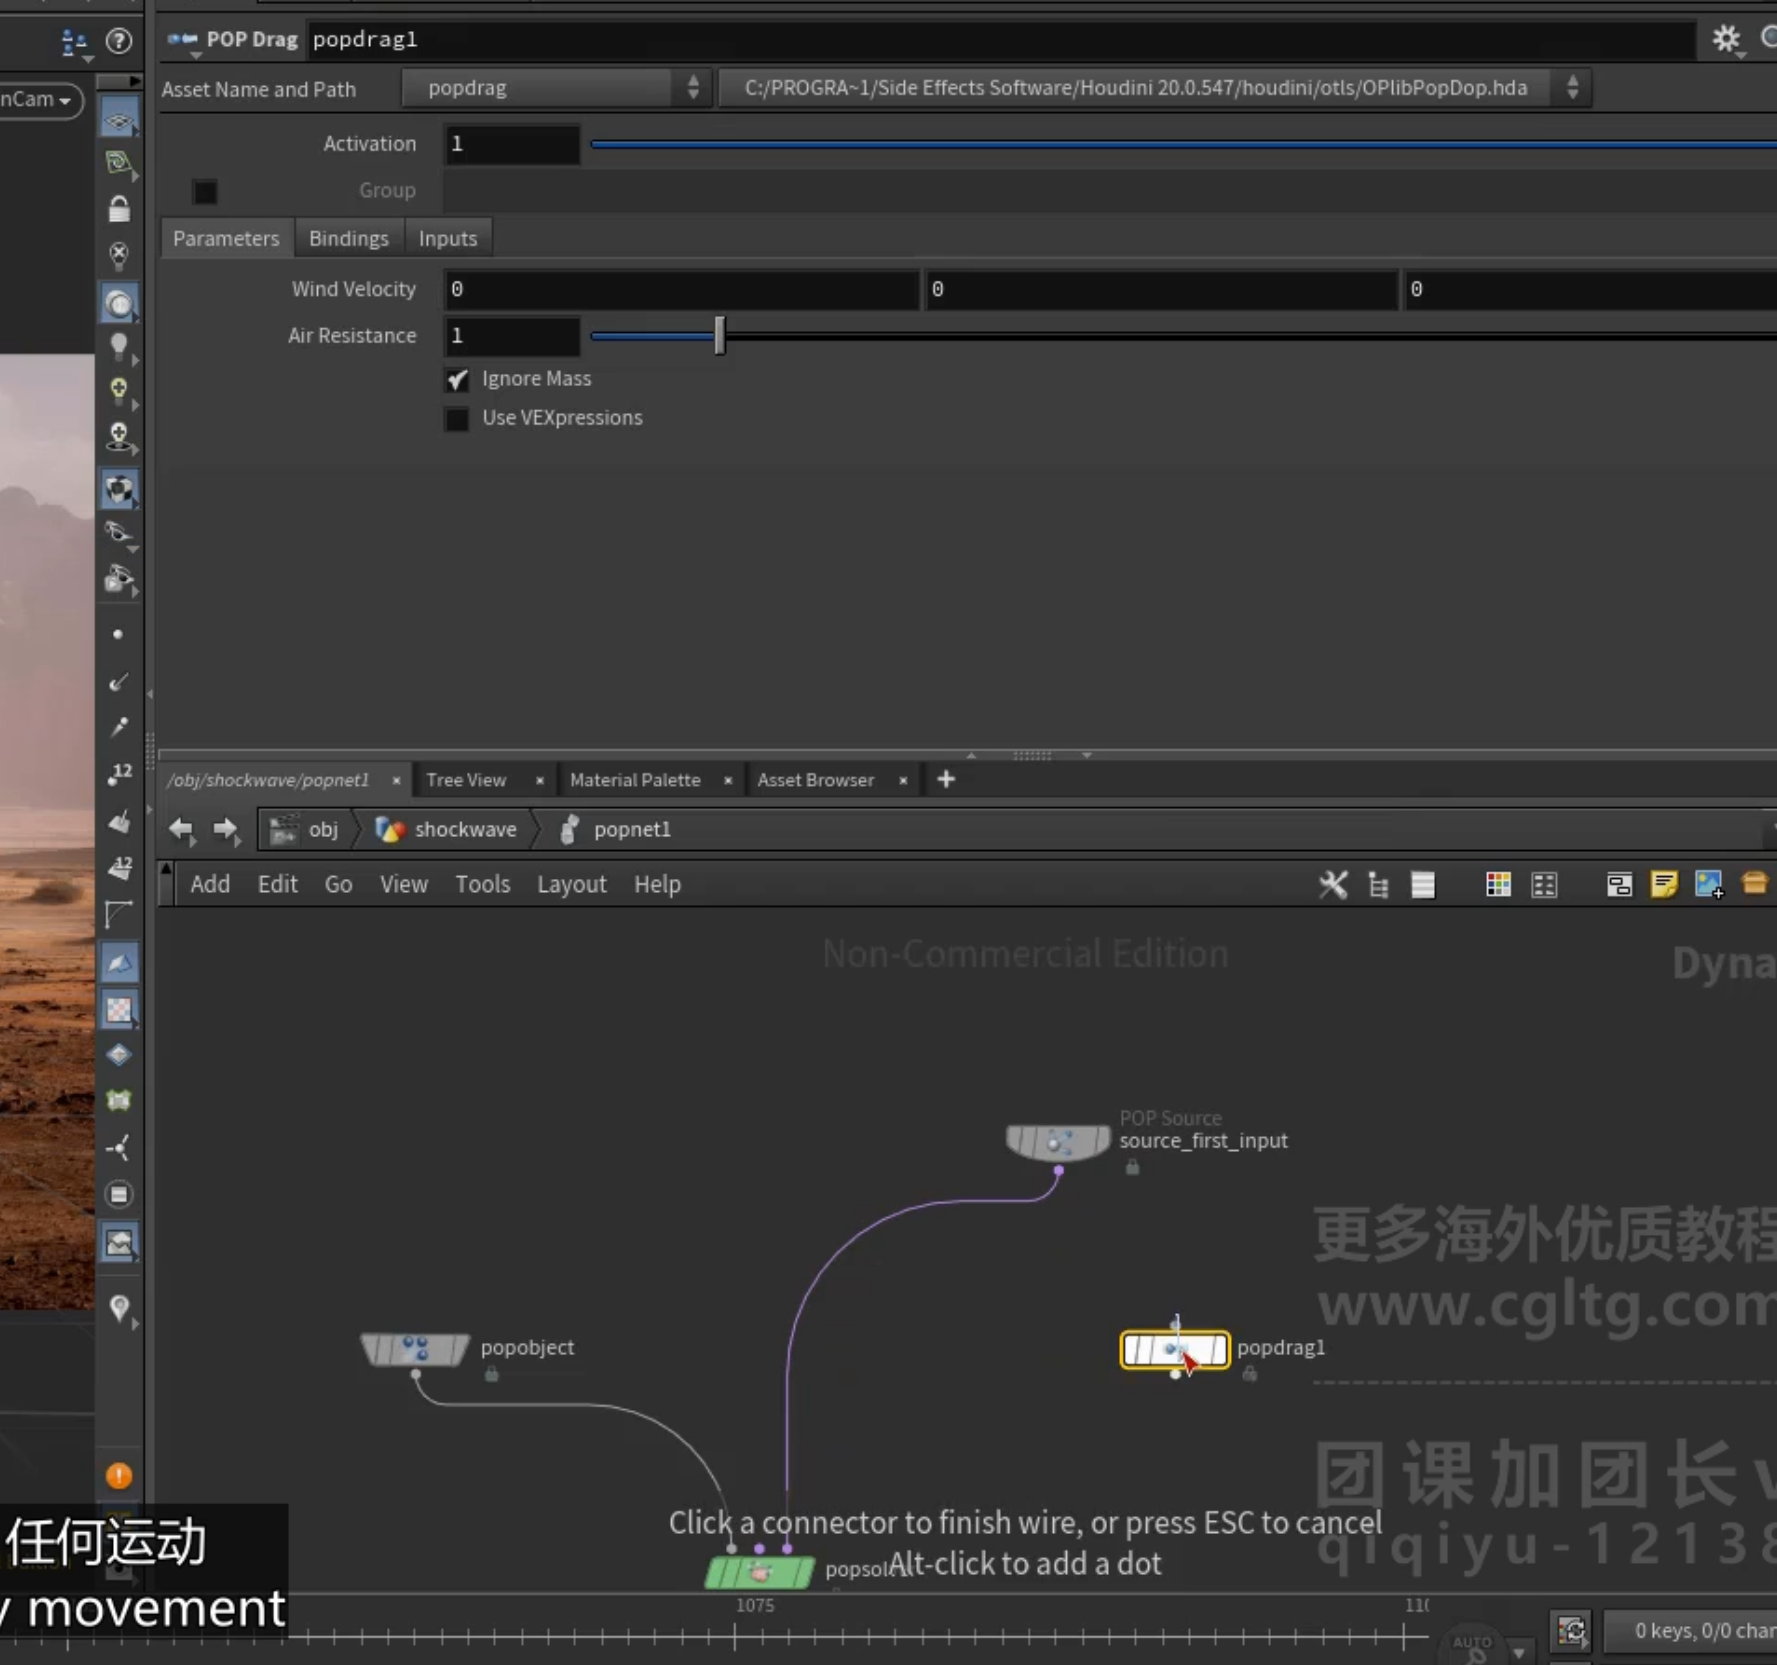Open the camera selection dropdown
The height and width of the screenshot is (1665, 1777).
click(x=40, y=100)
